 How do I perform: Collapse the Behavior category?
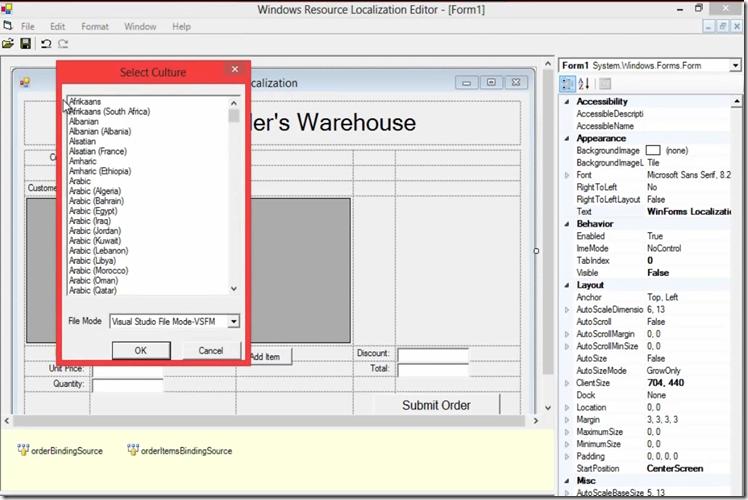tap(567, 224)
